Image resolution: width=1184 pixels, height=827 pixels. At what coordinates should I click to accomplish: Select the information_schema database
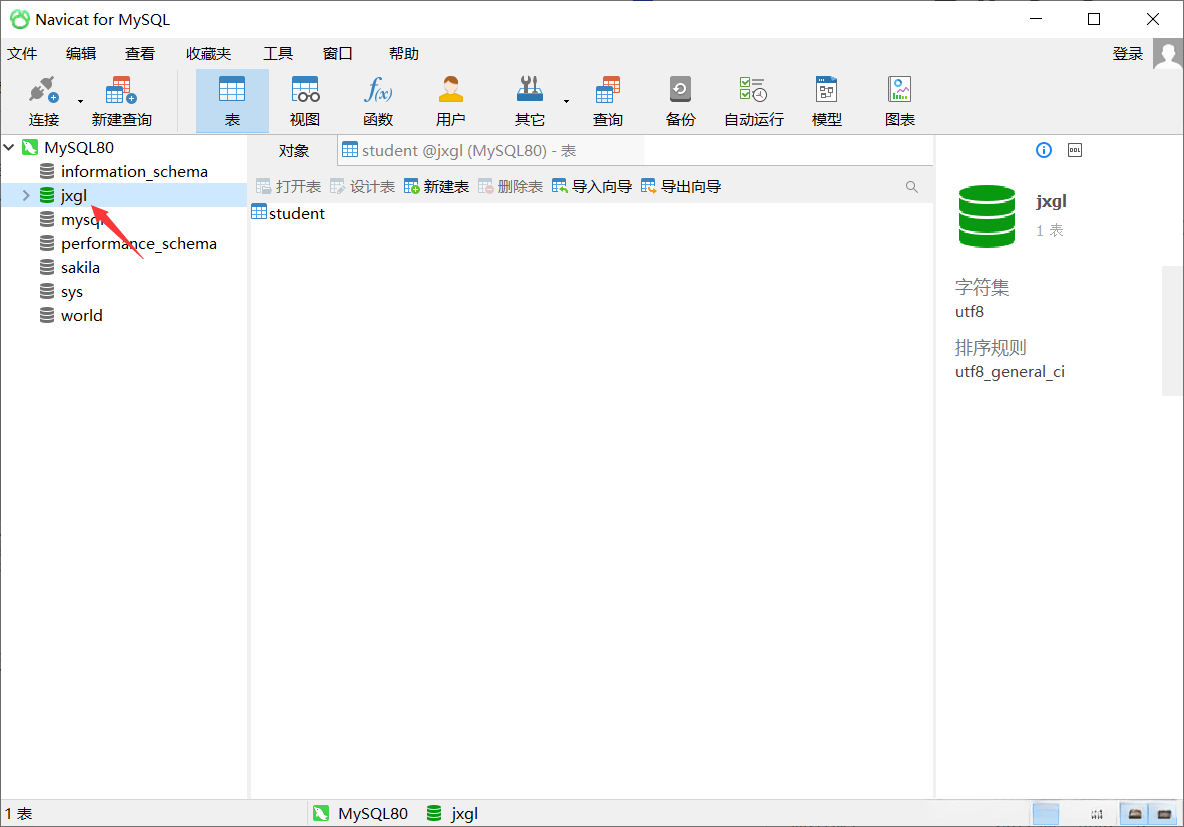point(134,171)
